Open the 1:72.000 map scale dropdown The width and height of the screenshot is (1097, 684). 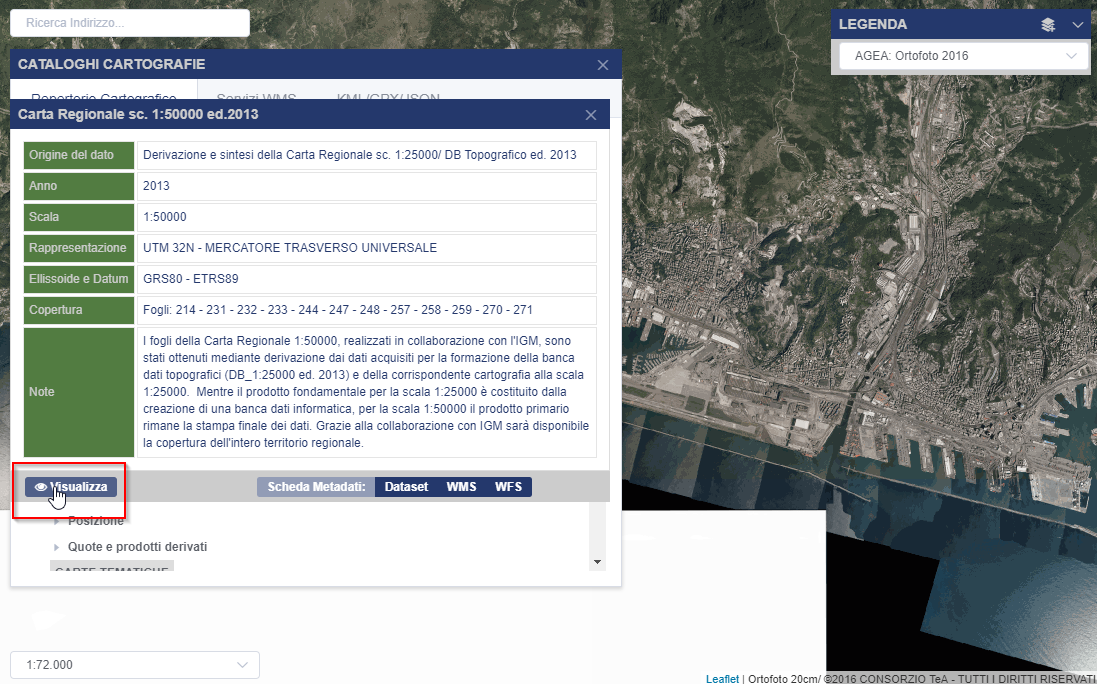tap(134, 665)
